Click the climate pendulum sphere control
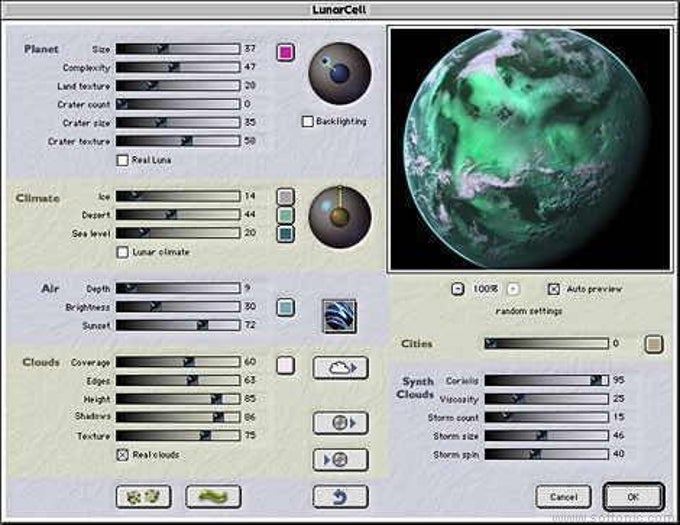 (x=340, y=217)
